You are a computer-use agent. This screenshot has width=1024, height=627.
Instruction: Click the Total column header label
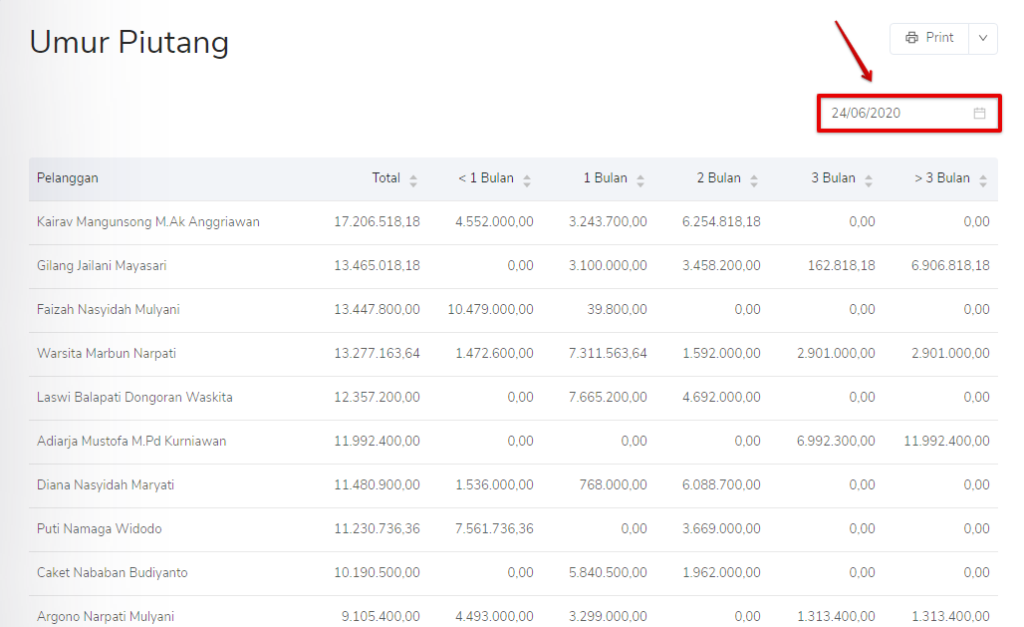(386, 178)
